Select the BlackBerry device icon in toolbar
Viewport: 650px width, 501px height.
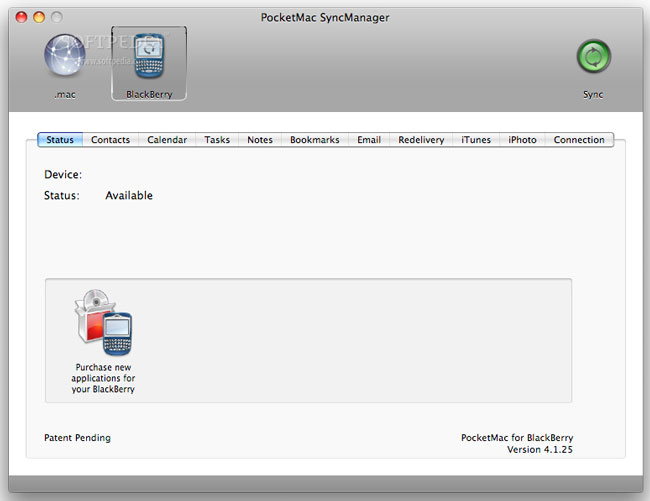click(149, 56)
